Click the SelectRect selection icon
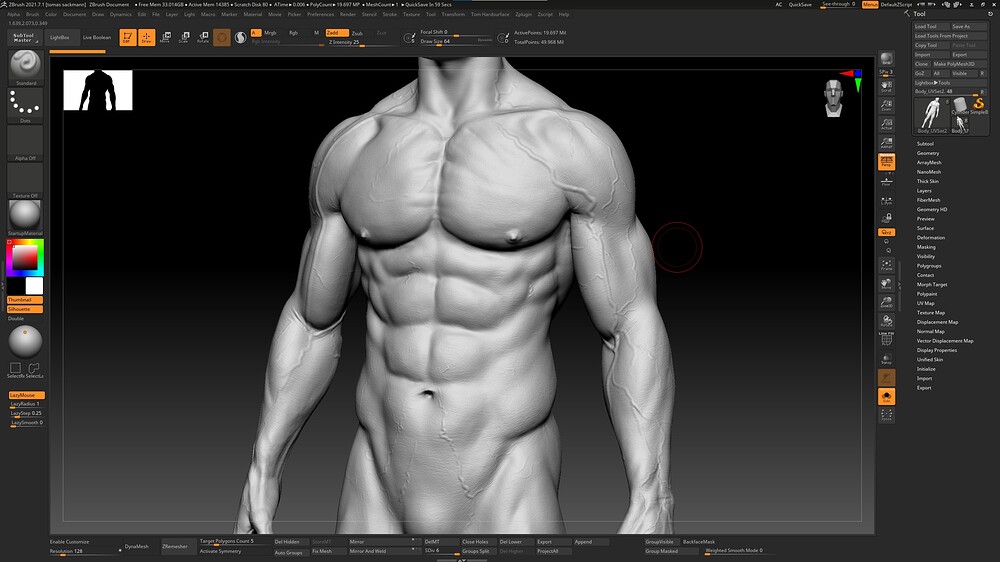The height and width of the screenshot is (562, 1000). coord(16,369)
